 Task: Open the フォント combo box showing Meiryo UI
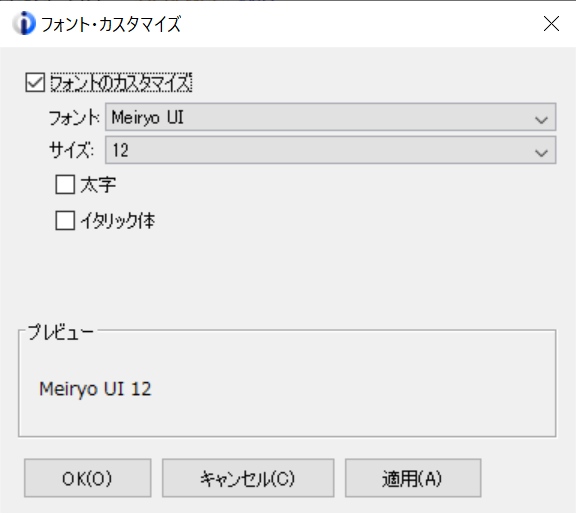pos(331,117)
